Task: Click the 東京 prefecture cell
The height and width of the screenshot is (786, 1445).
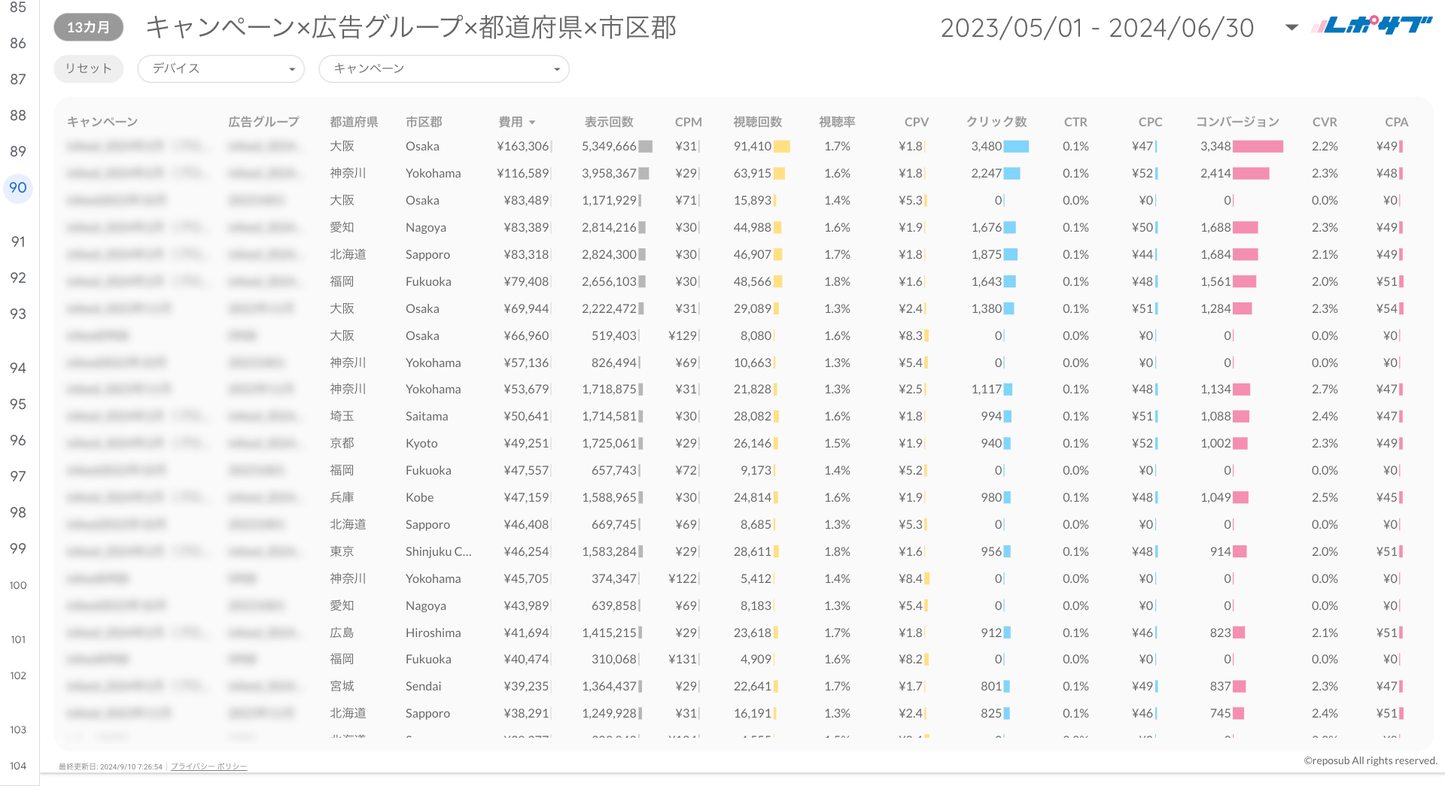Action: point(342,551)
